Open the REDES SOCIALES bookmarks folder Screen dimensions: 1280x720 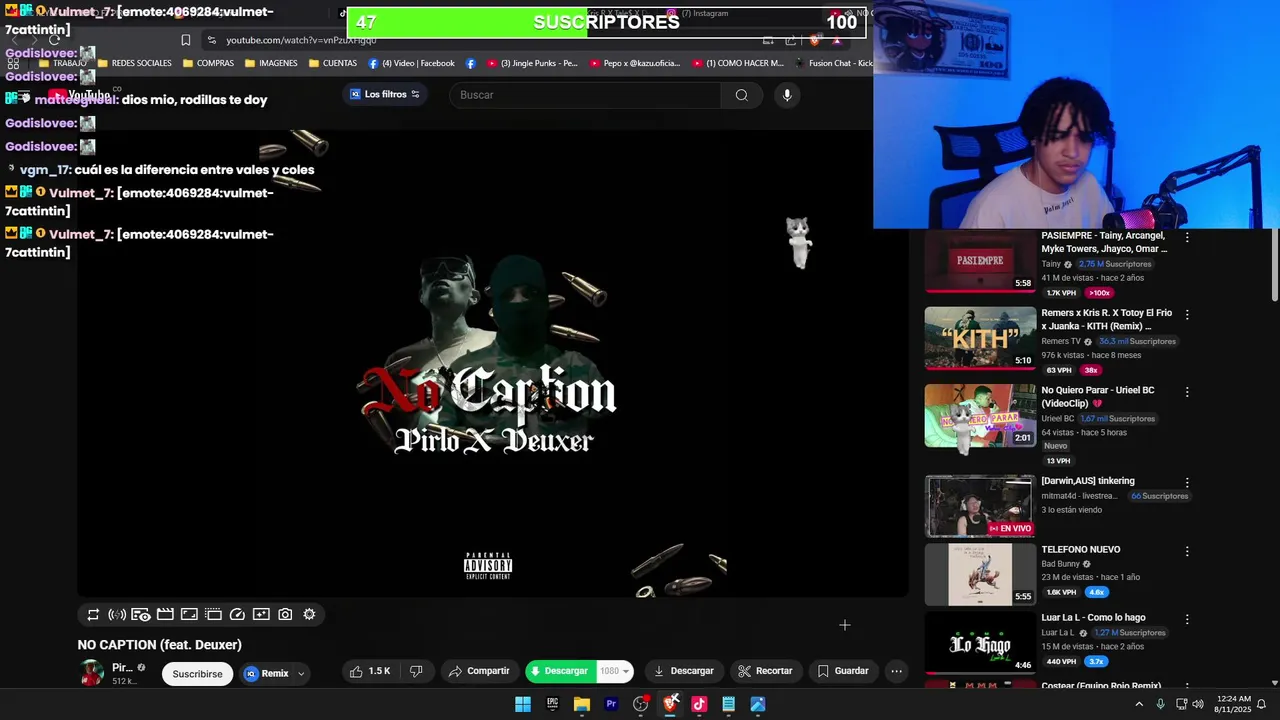pos(134,63)
